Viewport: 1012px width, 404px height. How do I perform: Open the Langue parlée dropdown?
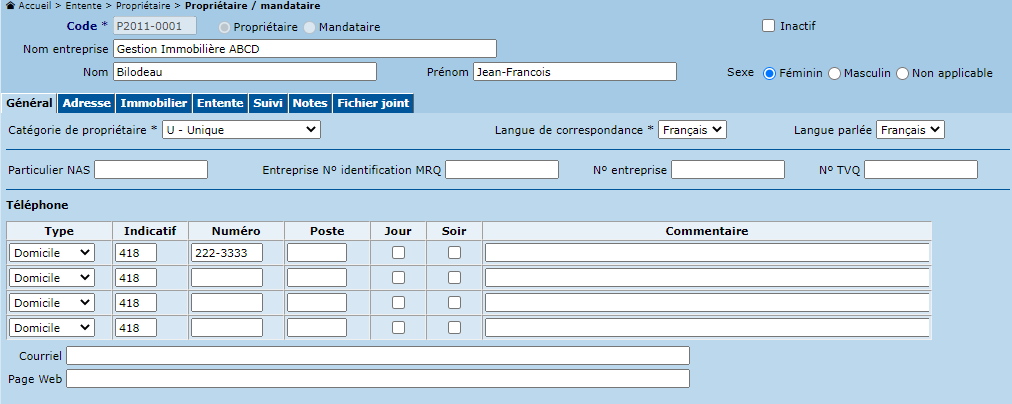pos(910,130)
